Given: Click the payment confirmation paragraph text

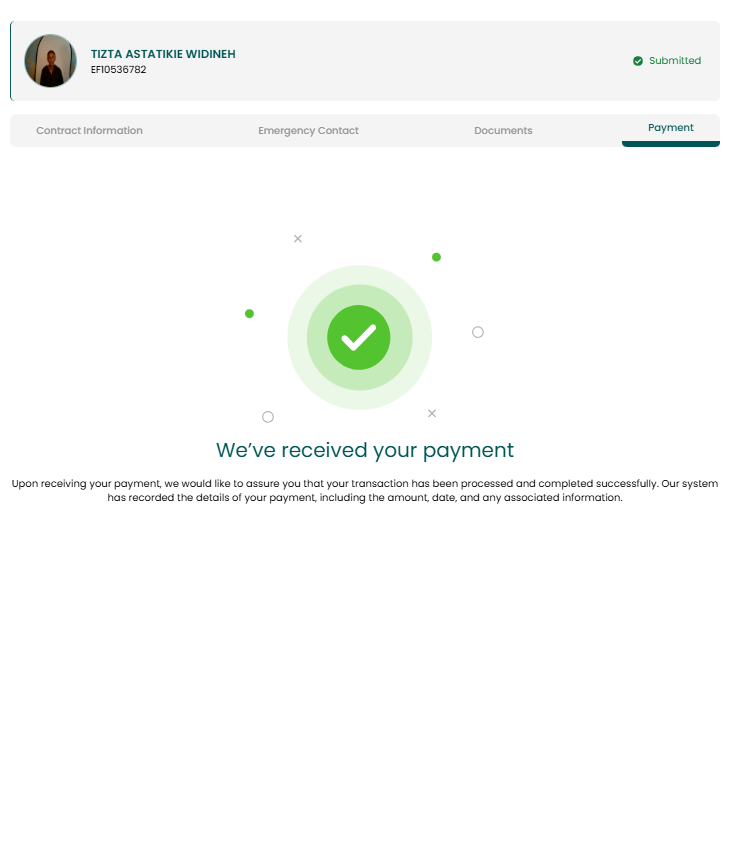Looking at the screenshot, I should (365, 490).
